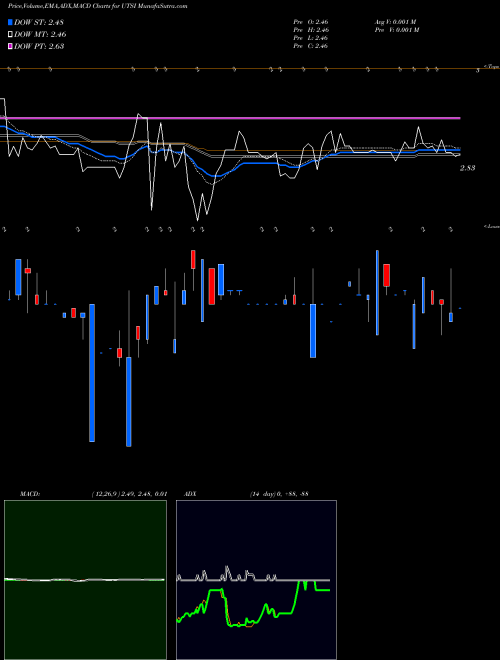Select the 'DOW MT: 2.46' legend text
500x660 pixels.
click(x=40, y=35)
